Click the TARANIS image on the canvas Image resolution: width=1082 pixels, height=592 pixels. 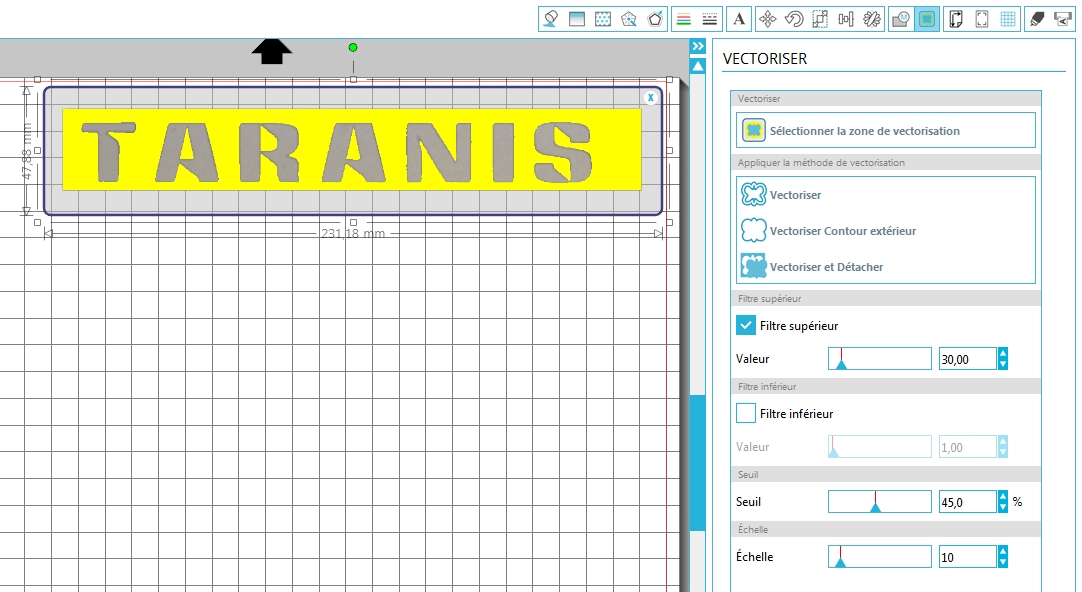(352, 150)
